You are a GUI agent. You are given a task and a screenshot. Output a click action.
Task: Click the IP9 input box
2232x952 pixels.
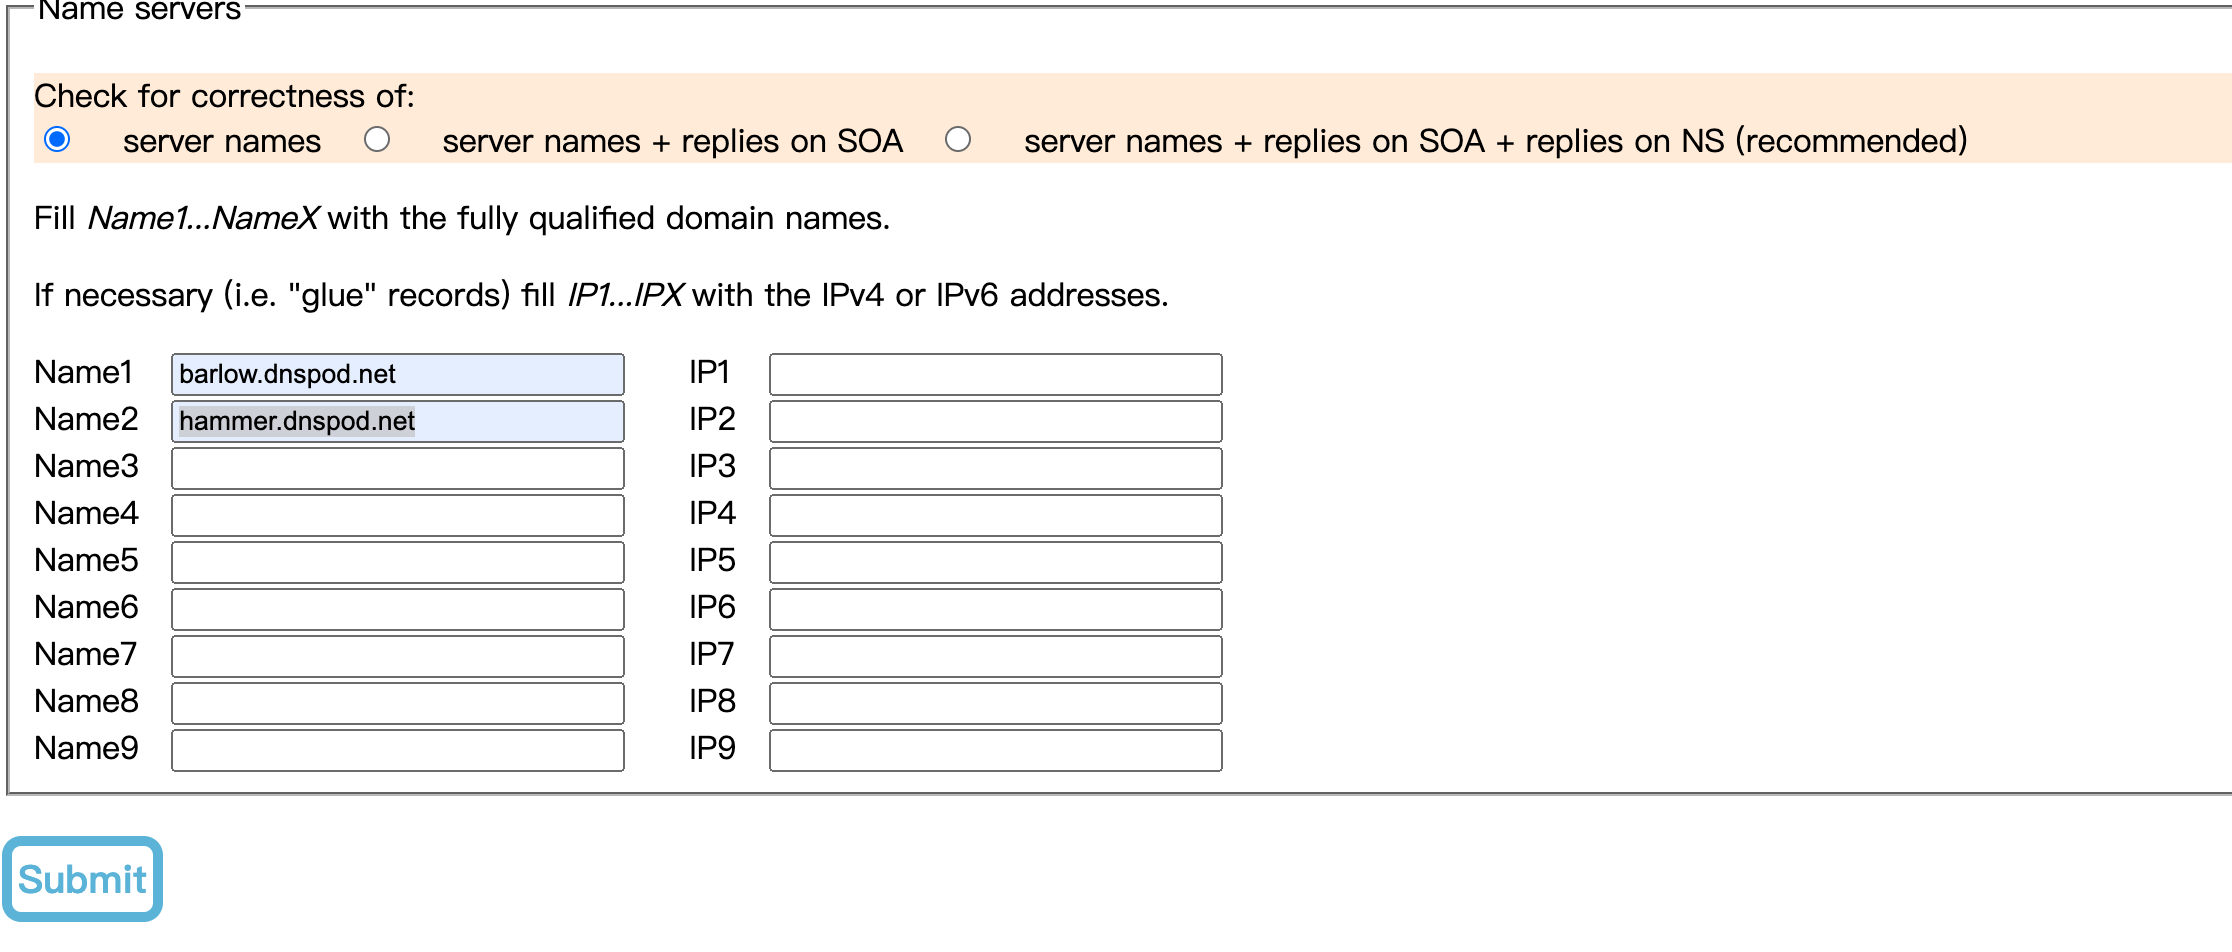point(995,750)
